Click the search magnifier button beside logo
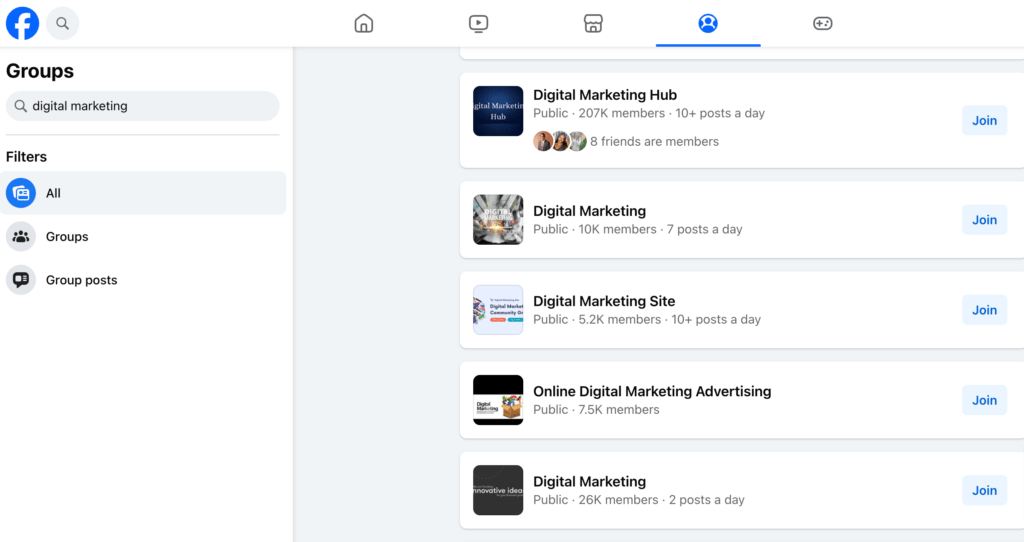This screenshot has height=542, width=1024. (63, 24)
